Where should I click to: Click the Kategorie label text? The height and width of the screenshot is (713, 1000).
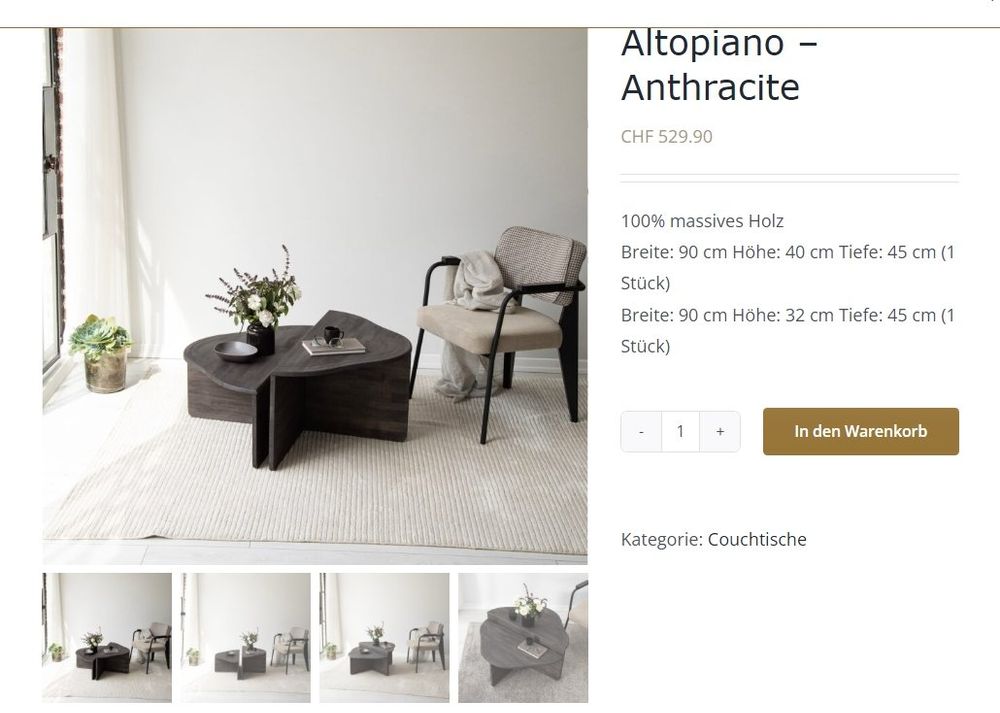[x=662, y=540]
